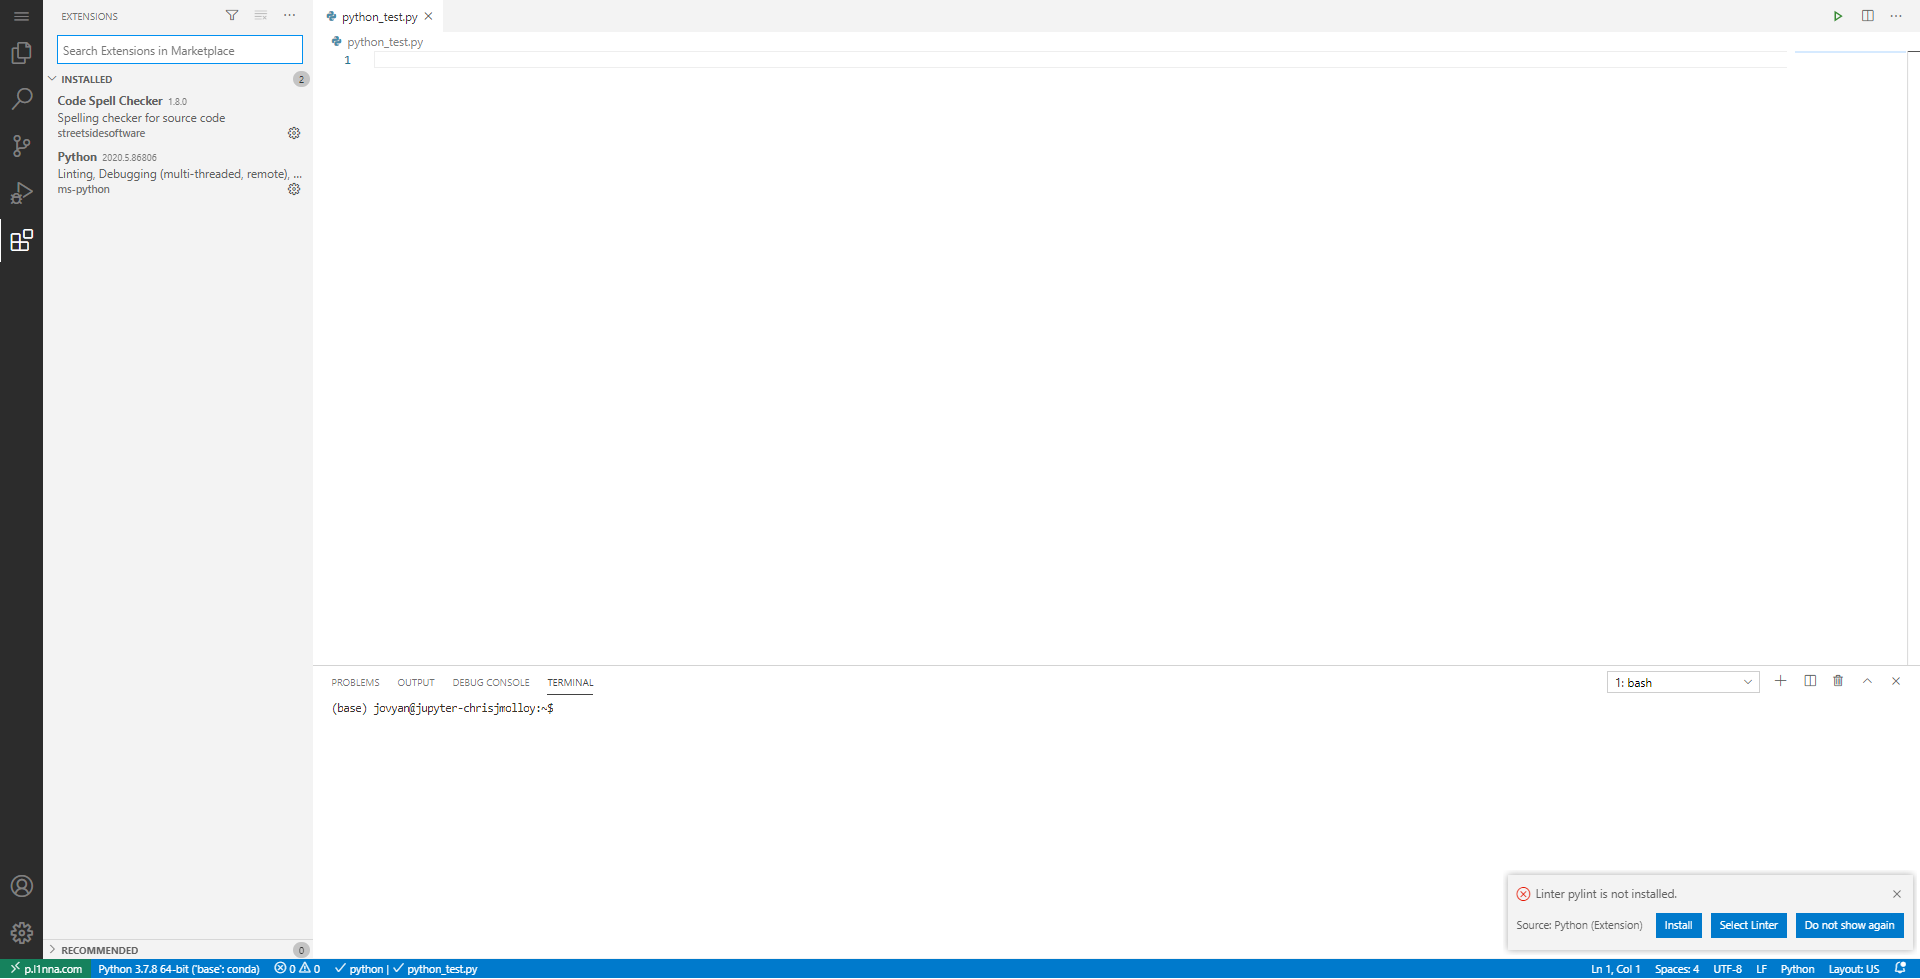The image size is (1920, 979).
Task: Click 'Ln 1, Col 1' status entry
Action: [x=1615, y=969]
